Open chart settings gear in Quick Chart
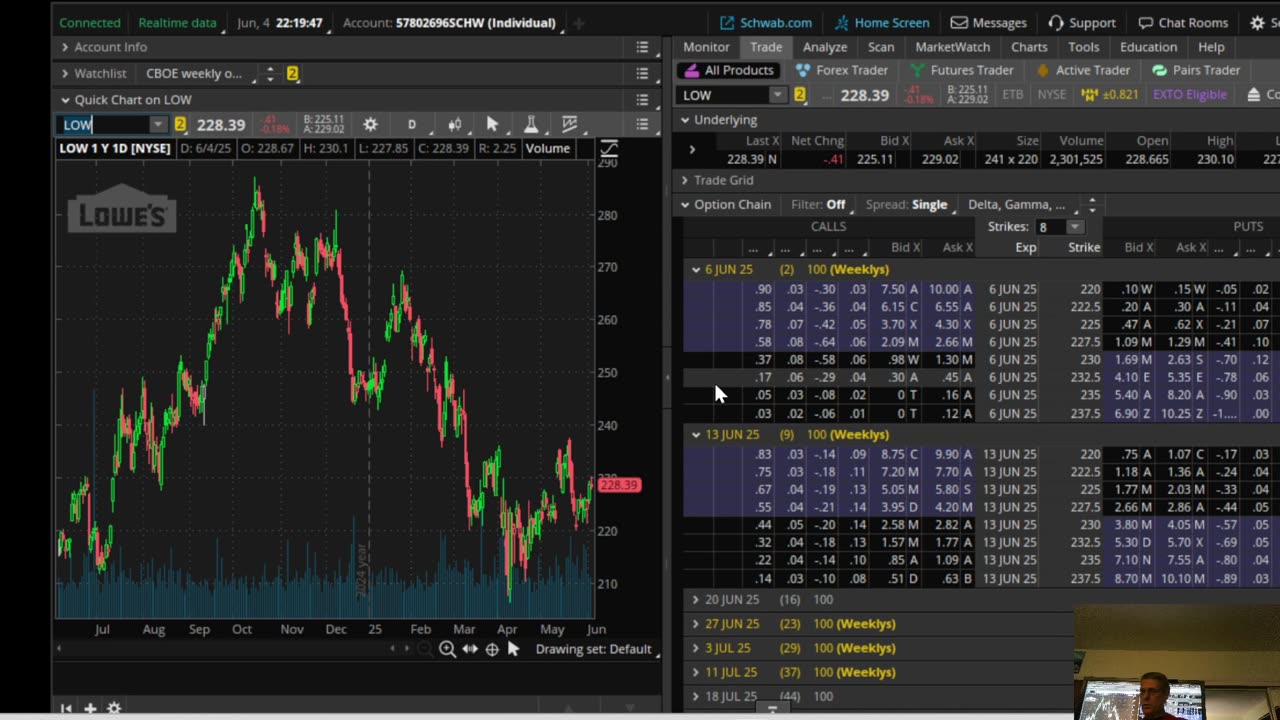 (x=370, y=124)
